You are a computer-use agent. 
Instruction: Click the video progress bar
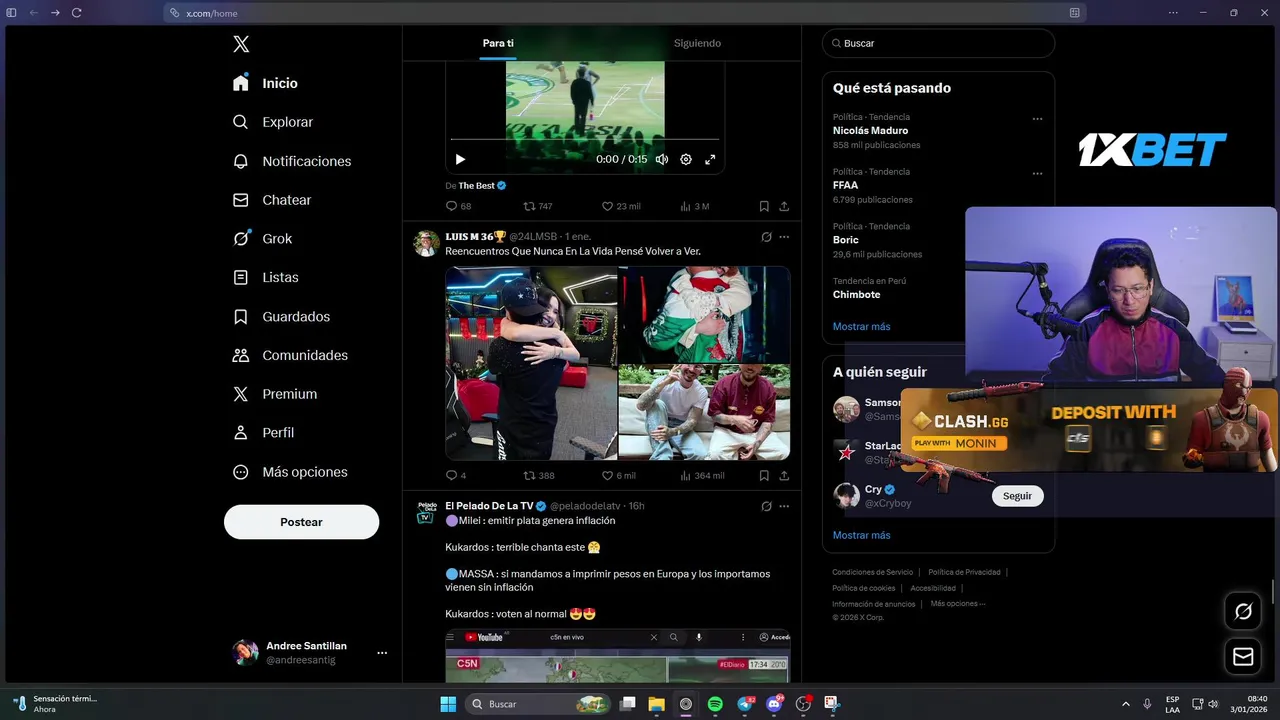(x=585, y=139)
